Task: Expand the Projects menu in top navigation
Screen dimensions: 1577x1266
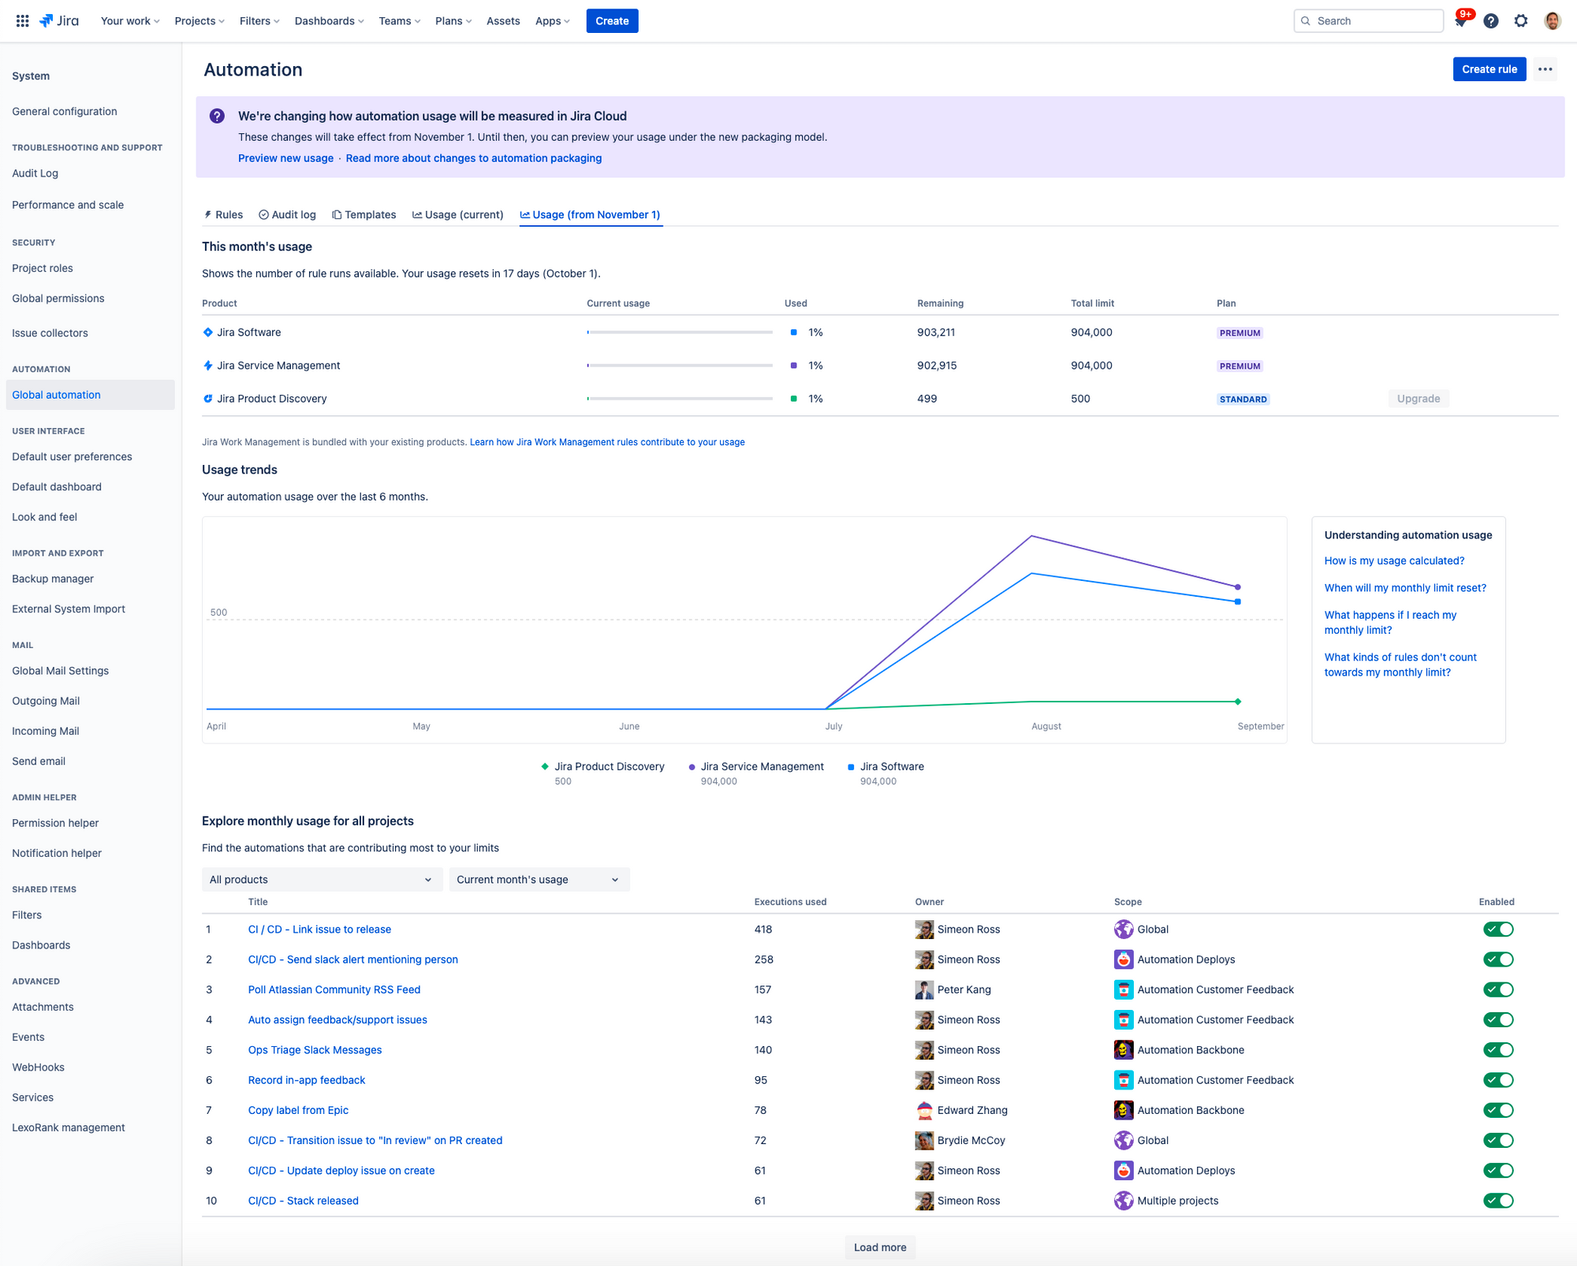Action: click(x=199, y=21)
